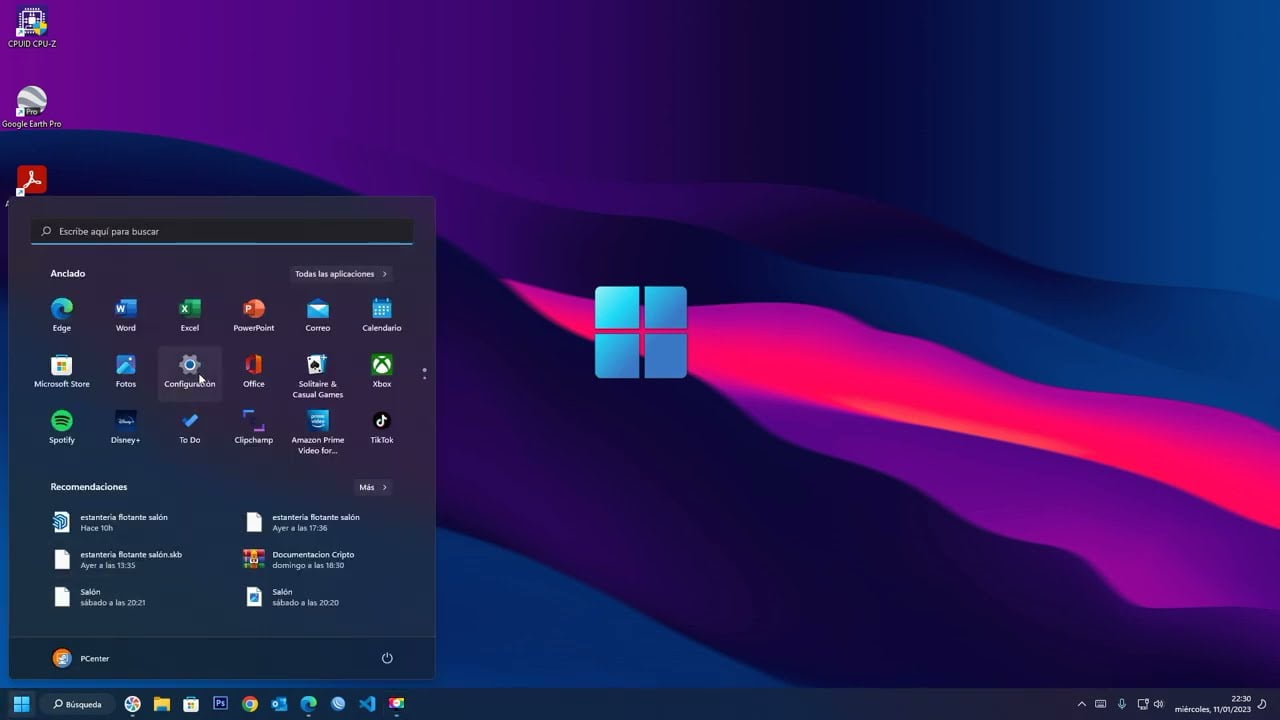Image resolution: width=1280 pixels, height=720 pixels.
Task: Open Disney+ in the Start menu
Action: (126, 426)
